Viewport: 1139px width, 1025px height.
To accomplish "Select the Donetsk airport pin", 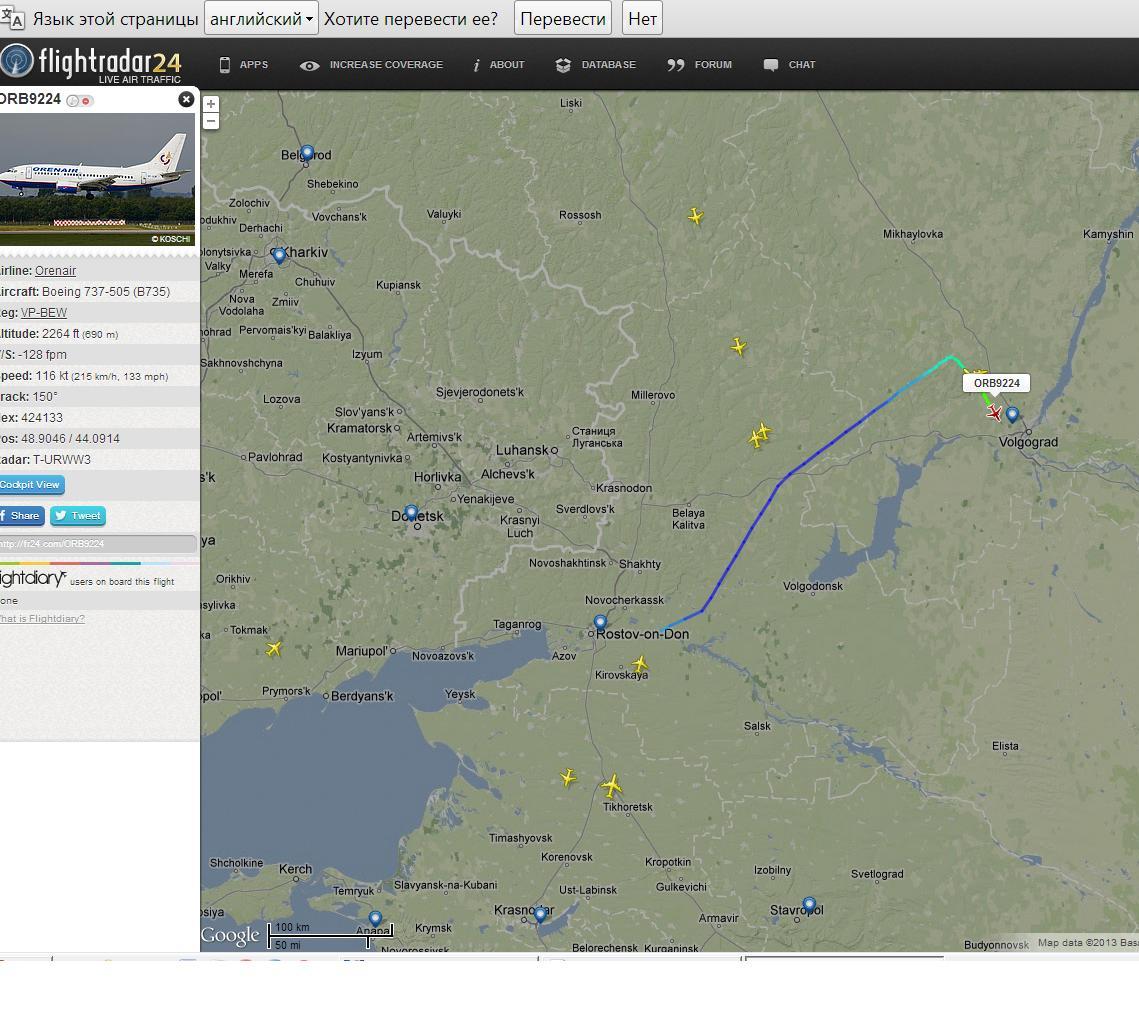I will coord(411,513).
